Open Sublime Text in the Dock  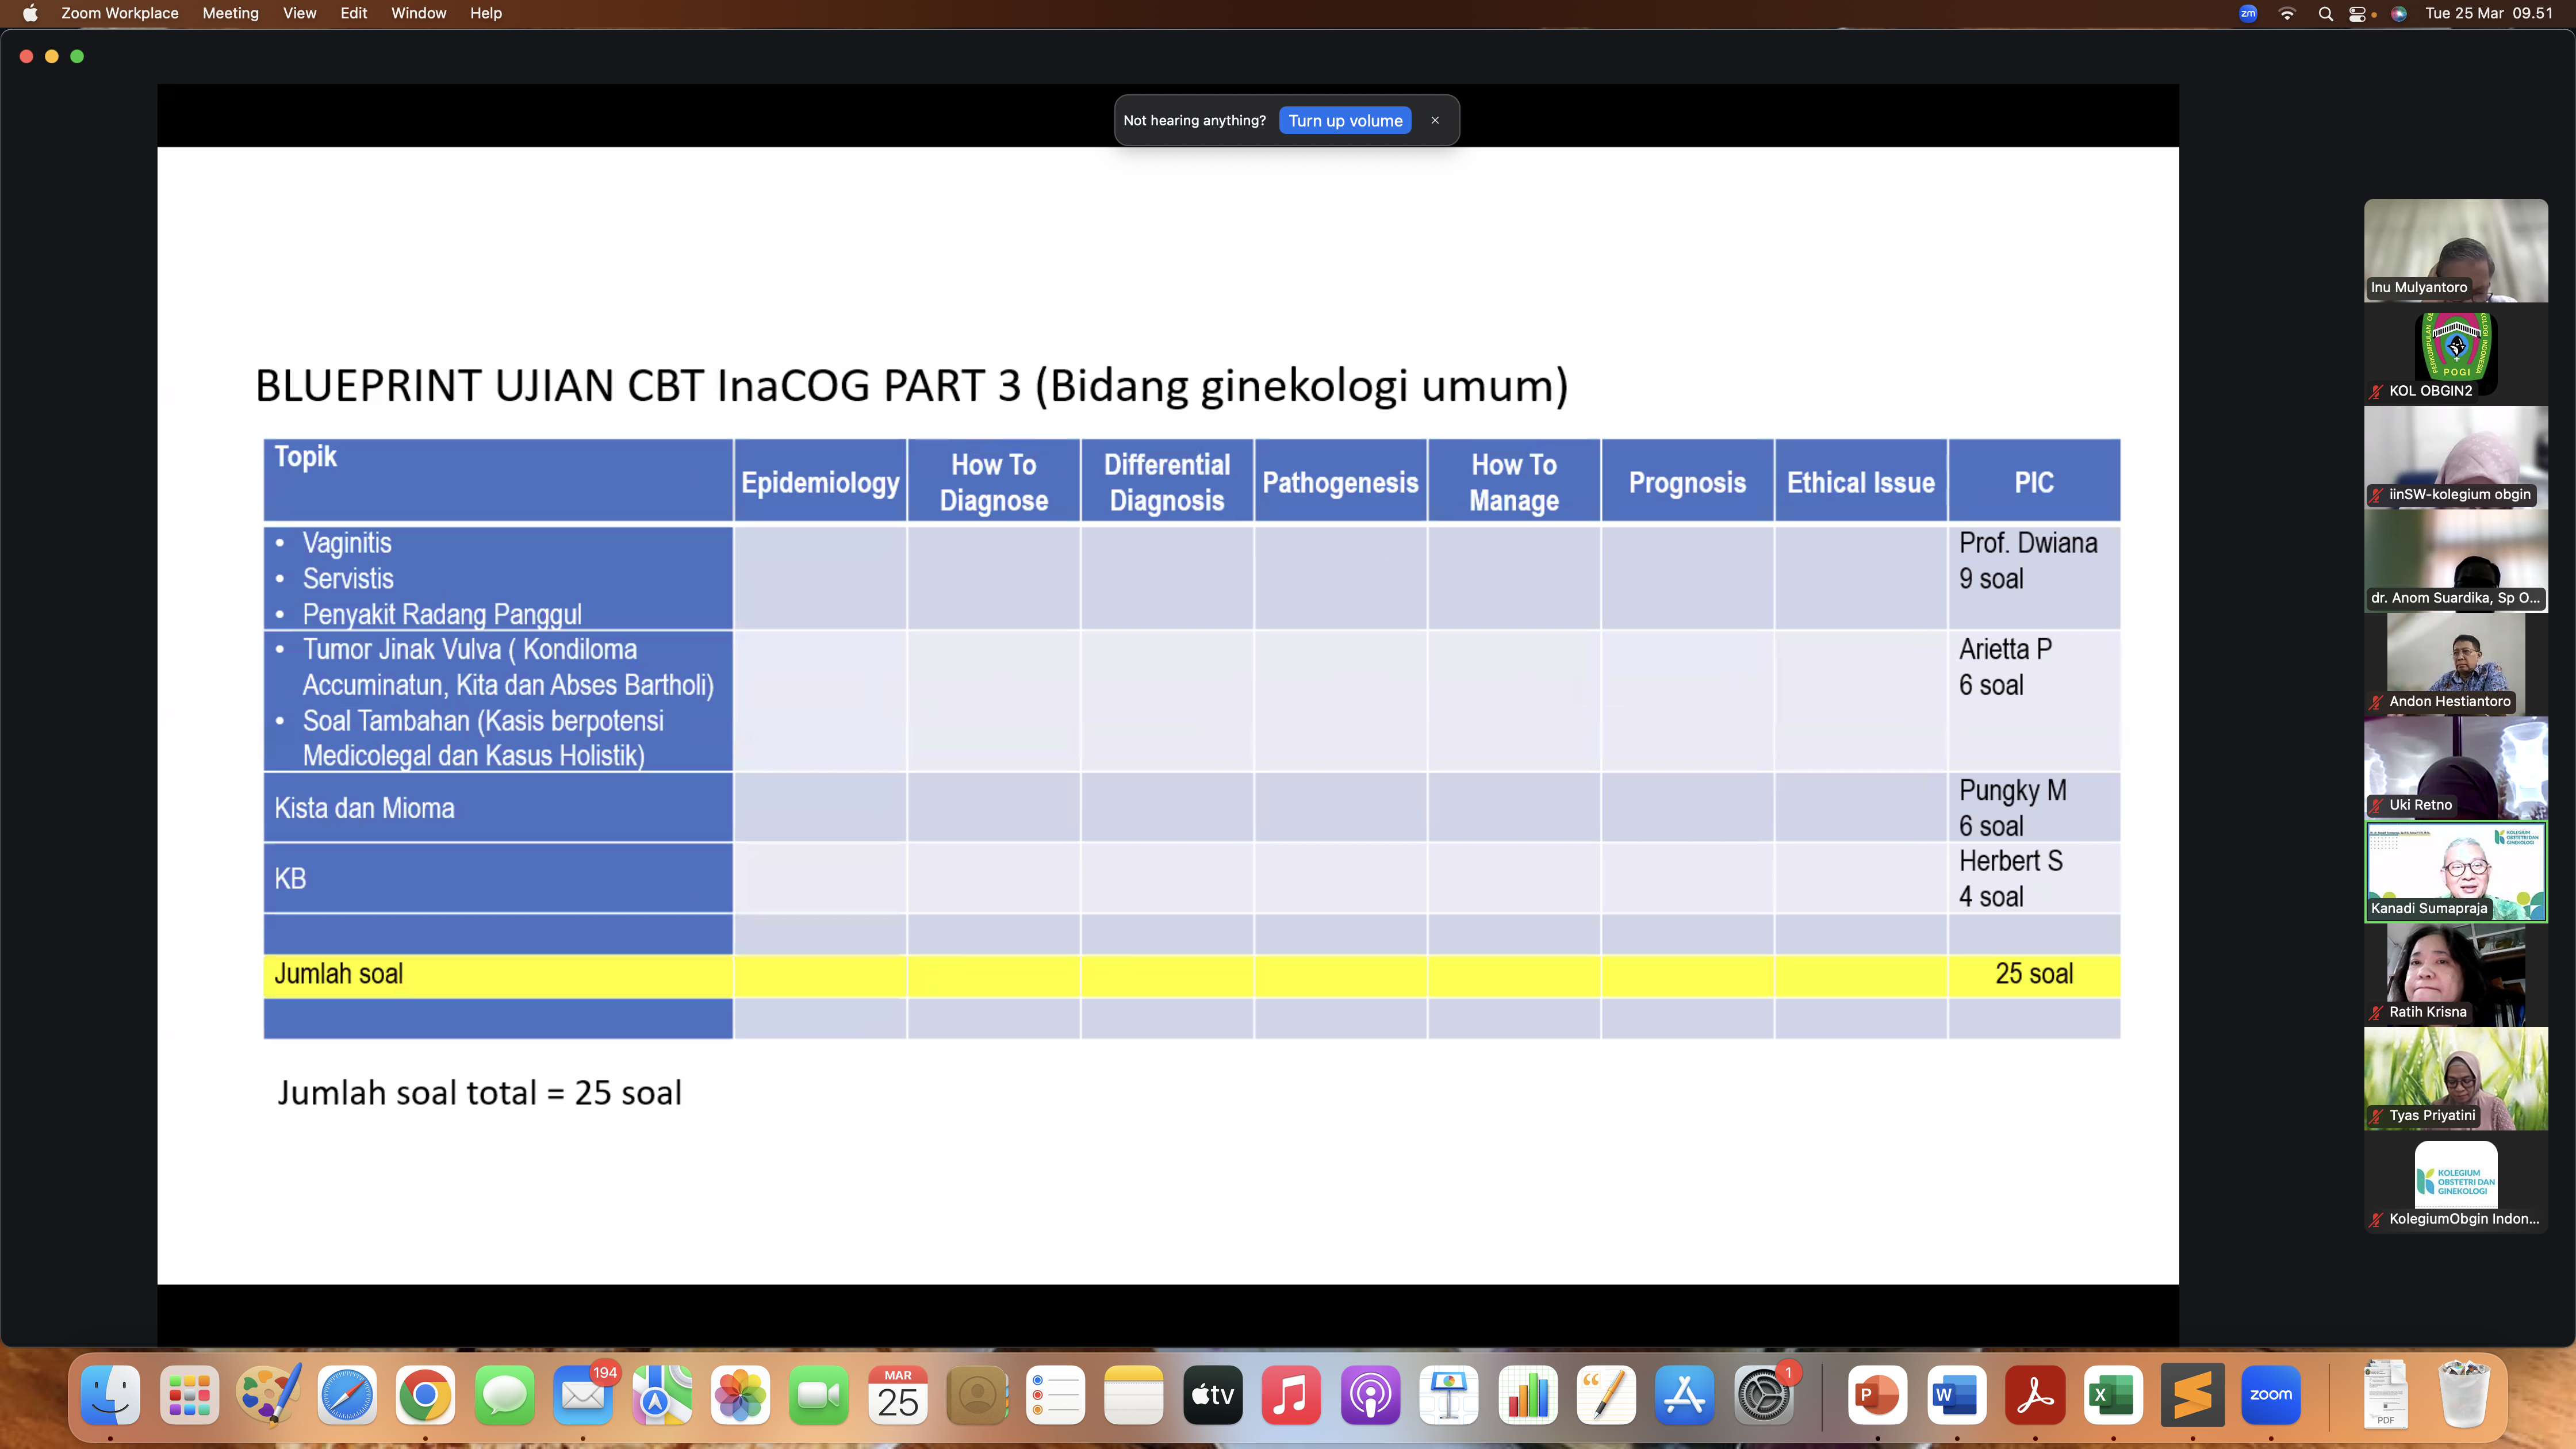click(x=2192, y=1394)
